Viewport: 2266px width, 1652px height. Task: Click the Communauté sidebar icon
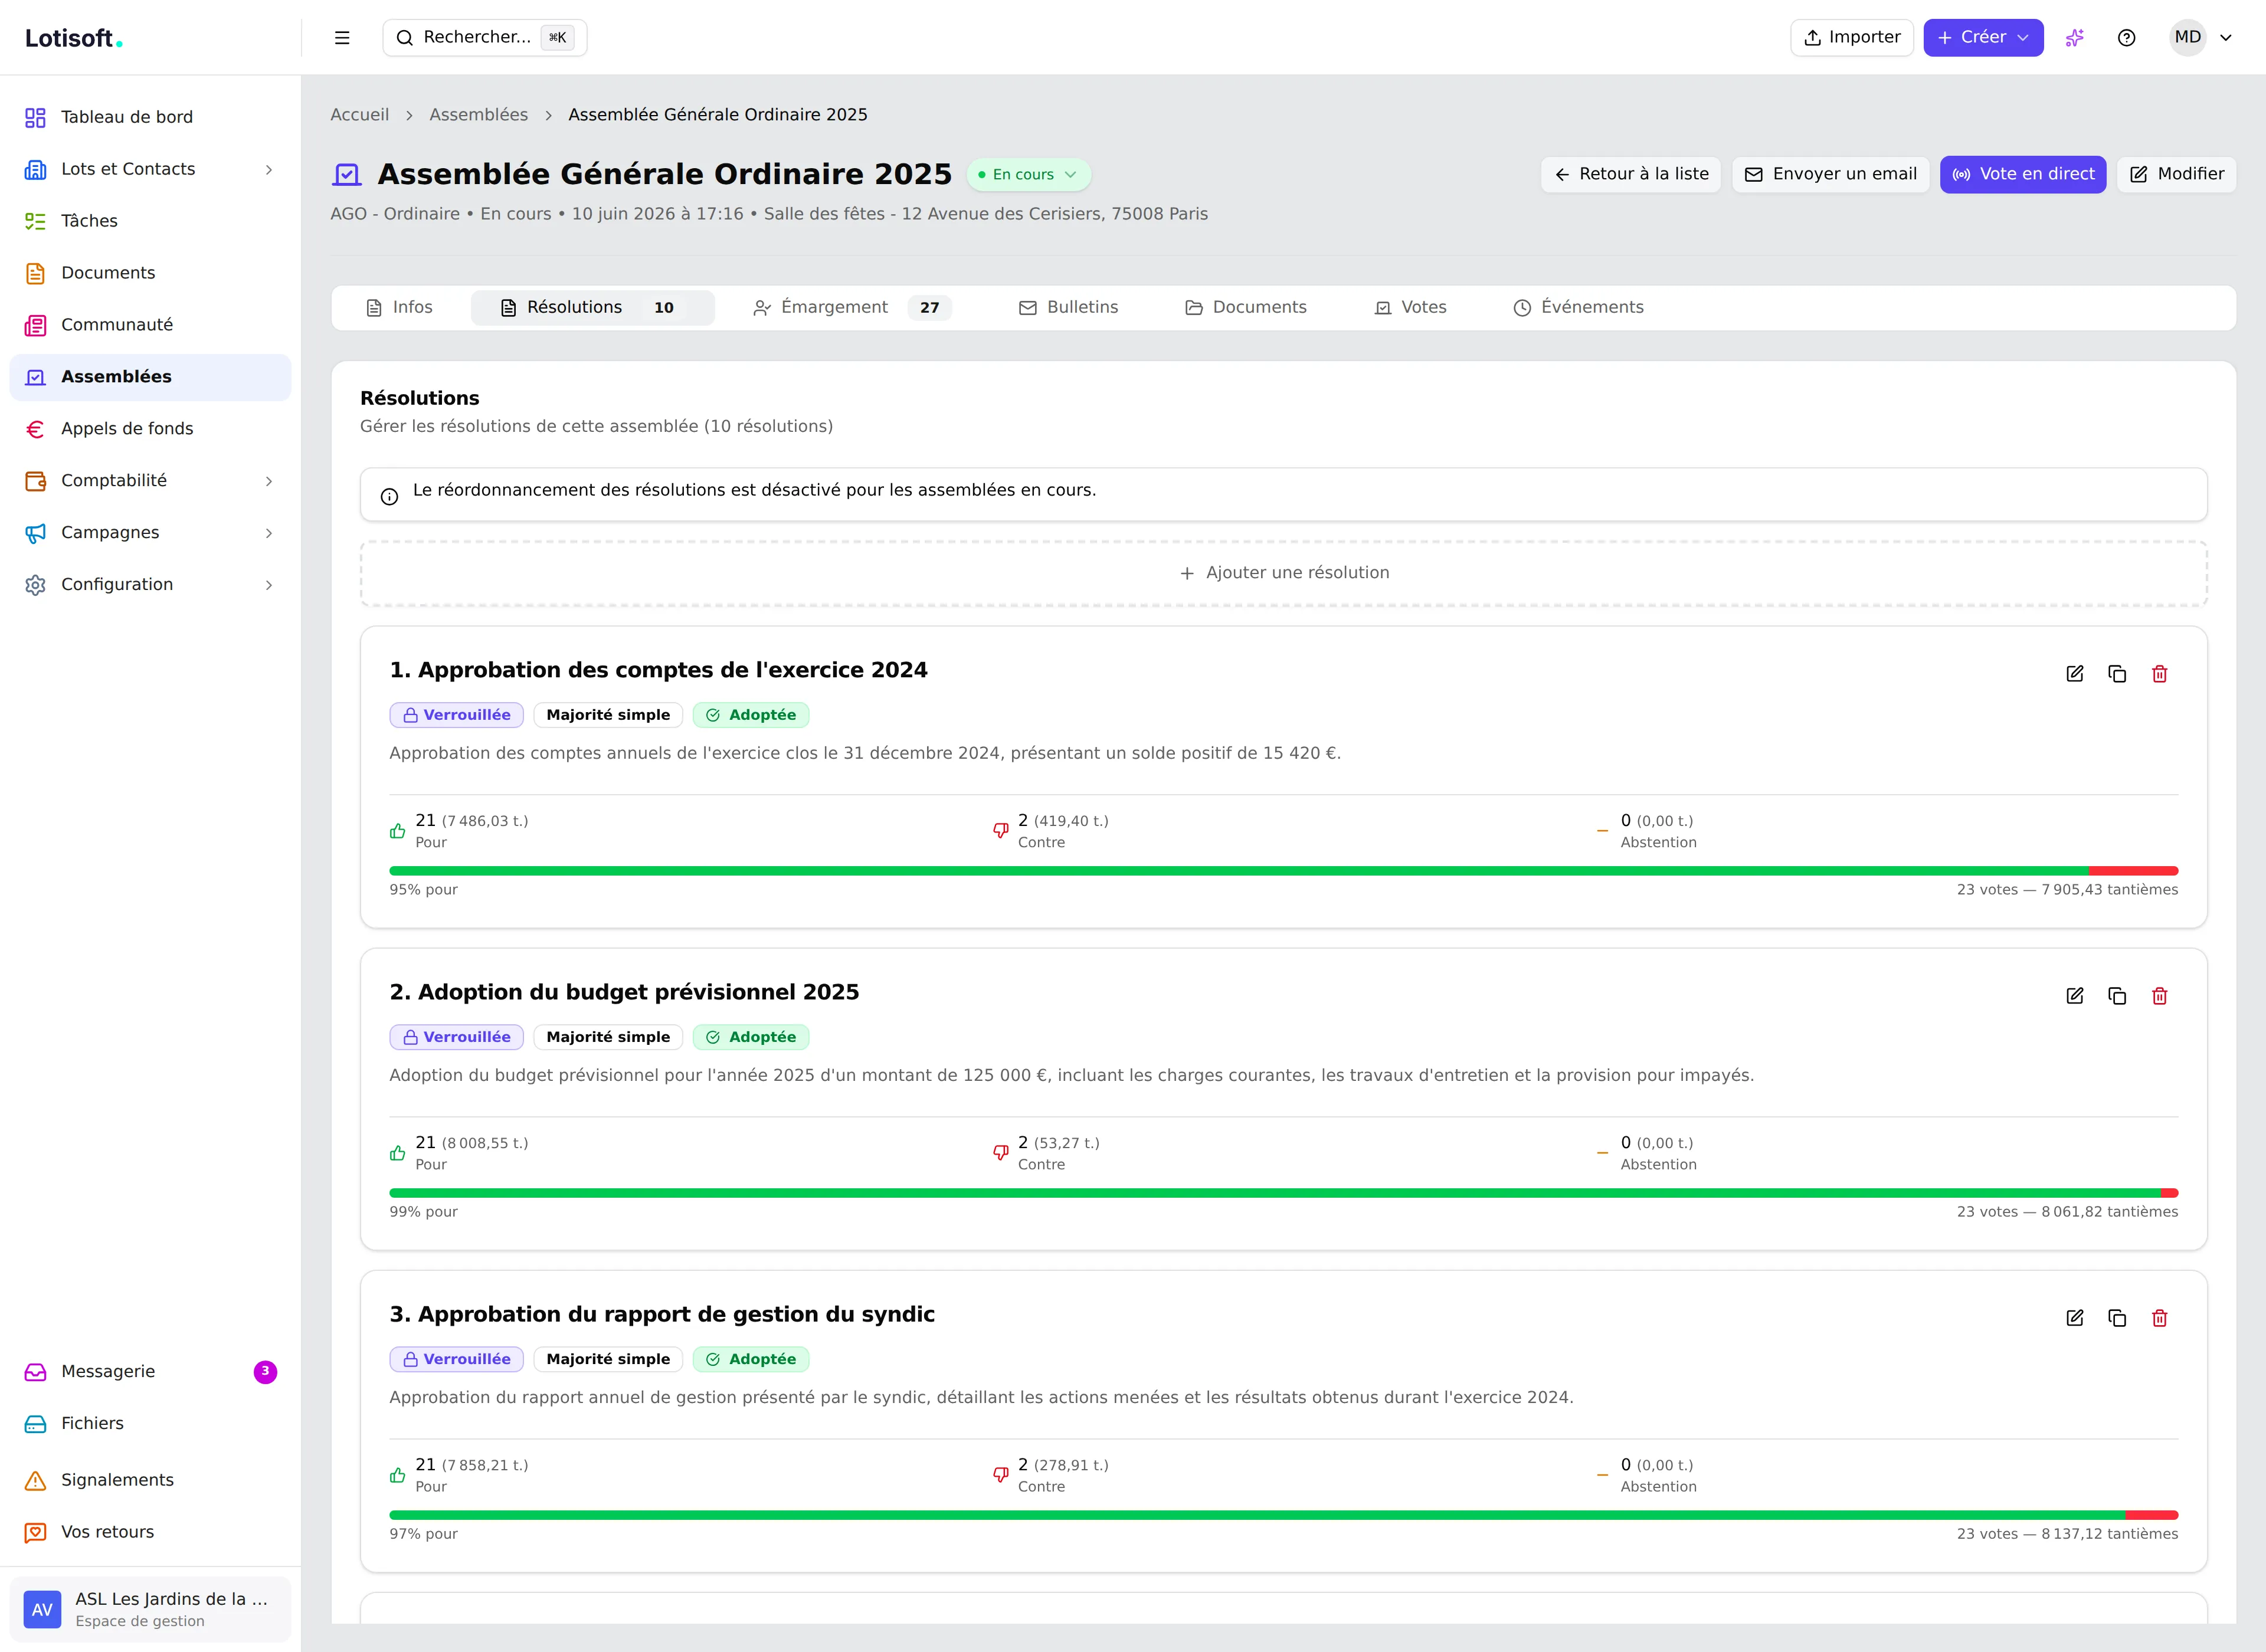[x=35, y=326]
